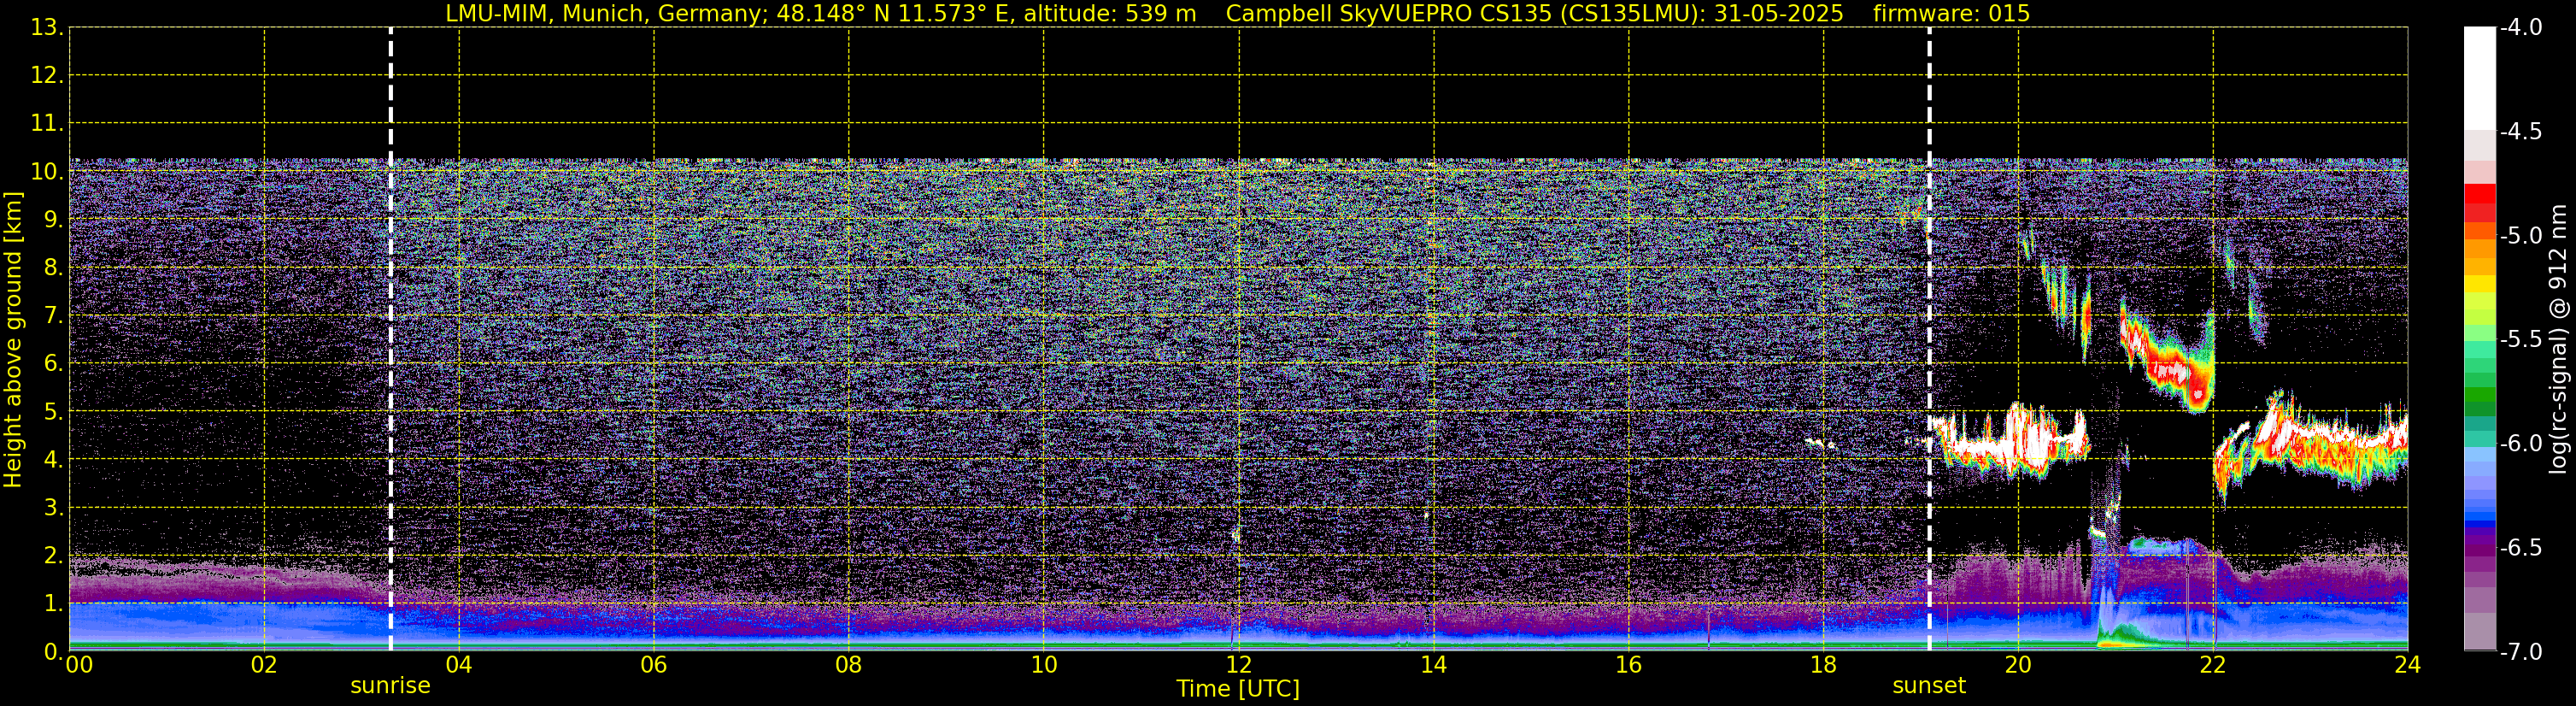Click the time axis tick label '14'
This screenshot has height=706, width=2576.
pyautogui.click(x=1434, y=665)
